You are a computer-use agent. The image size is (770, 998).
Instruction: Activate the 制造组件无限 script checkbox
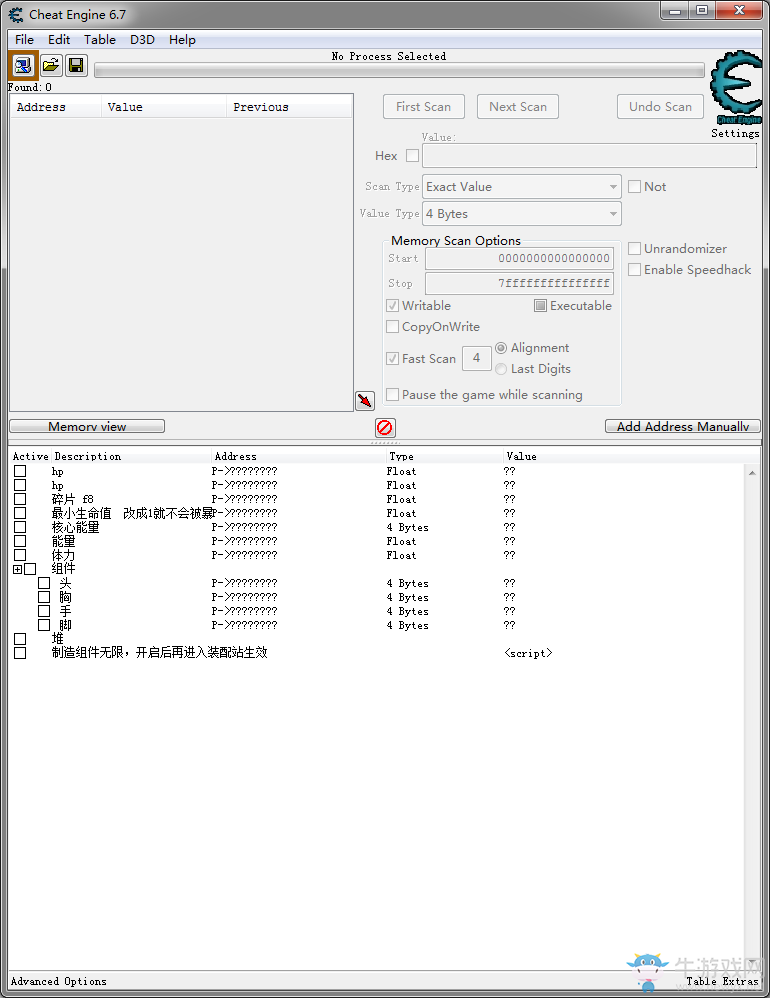(x=20, y=653)
